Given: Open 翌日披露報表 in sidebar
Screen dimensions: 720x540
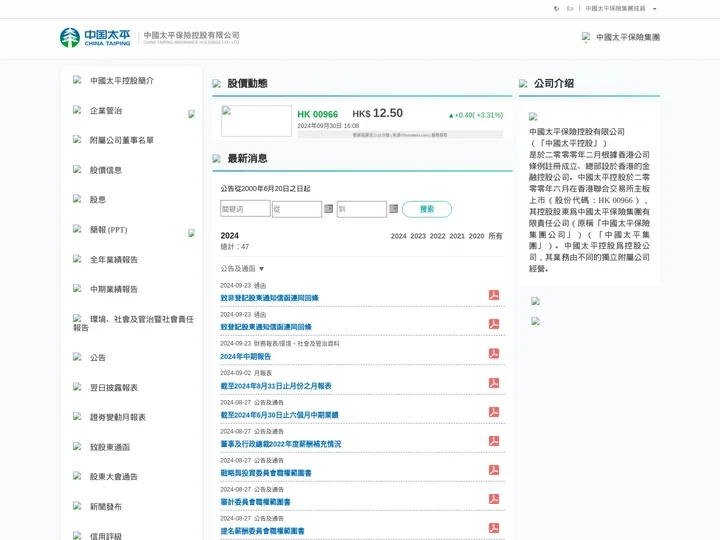Looking at the screenshot, I should [114, 388].
